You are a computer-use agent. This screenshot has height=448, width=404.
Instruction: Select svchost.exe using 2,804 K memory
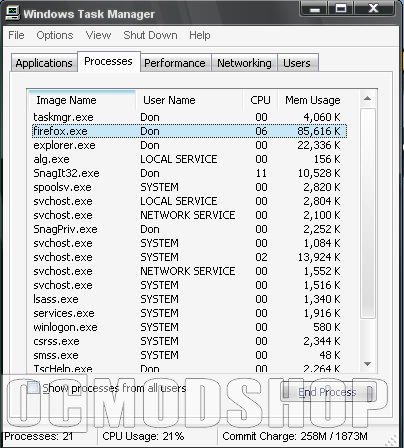point(189,201)
